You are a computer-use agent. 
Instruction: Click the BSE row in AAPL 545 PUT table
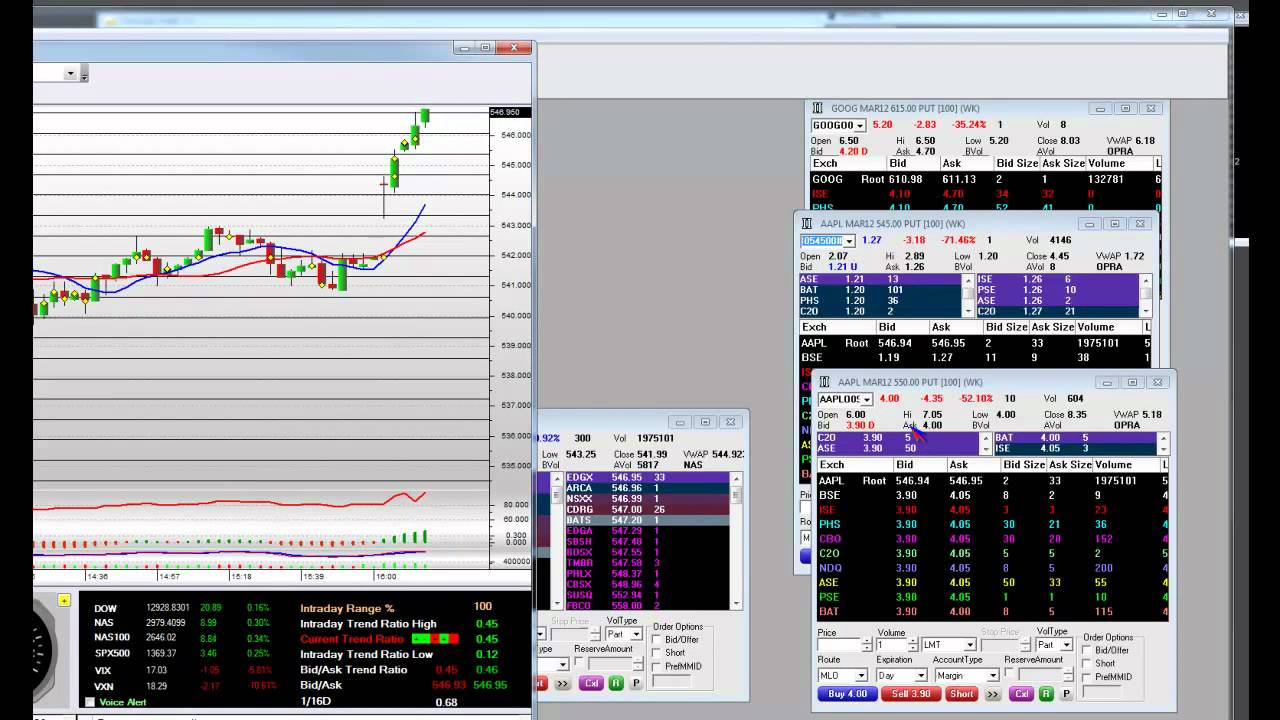pos(975,357)
